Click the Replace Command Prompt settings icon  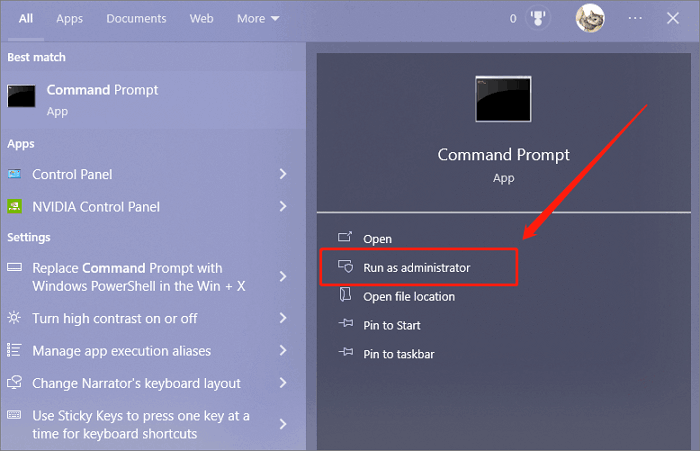point(14,267)
